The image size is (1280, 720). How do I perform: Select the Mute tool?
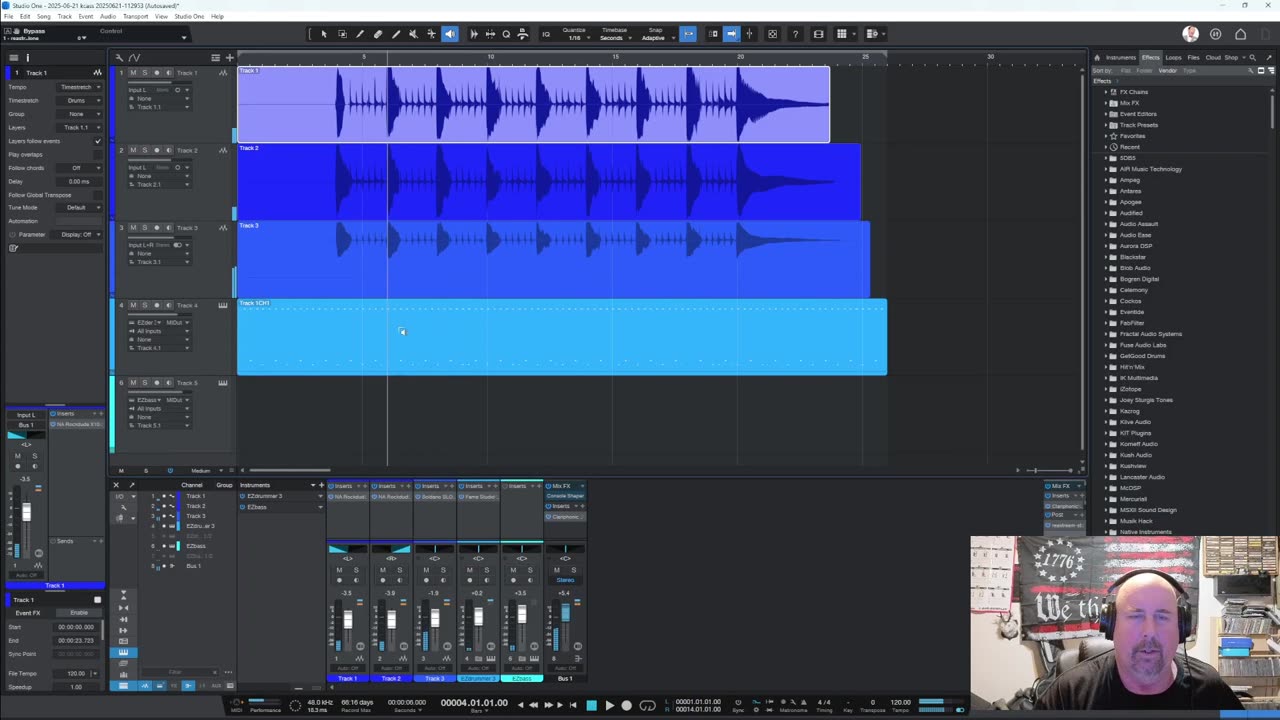click(414, 34)
